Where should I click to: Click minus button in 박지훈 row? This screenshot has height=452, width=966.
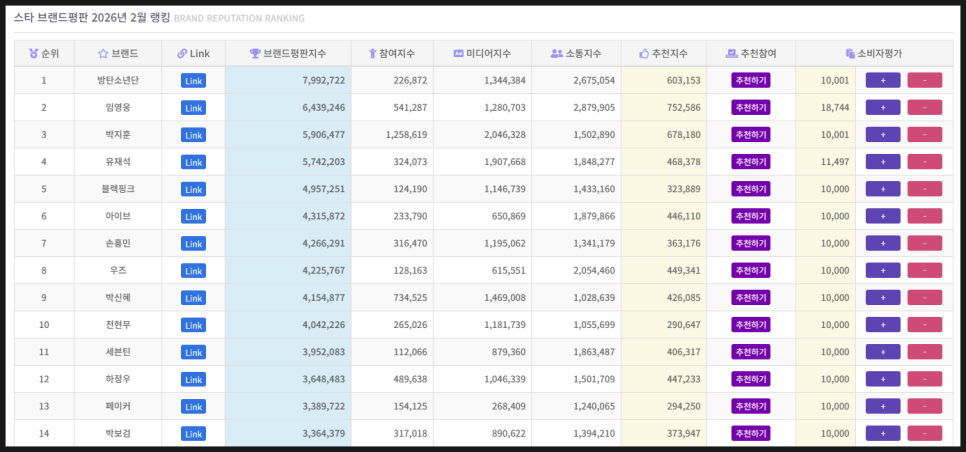click(x=925, y=135)
